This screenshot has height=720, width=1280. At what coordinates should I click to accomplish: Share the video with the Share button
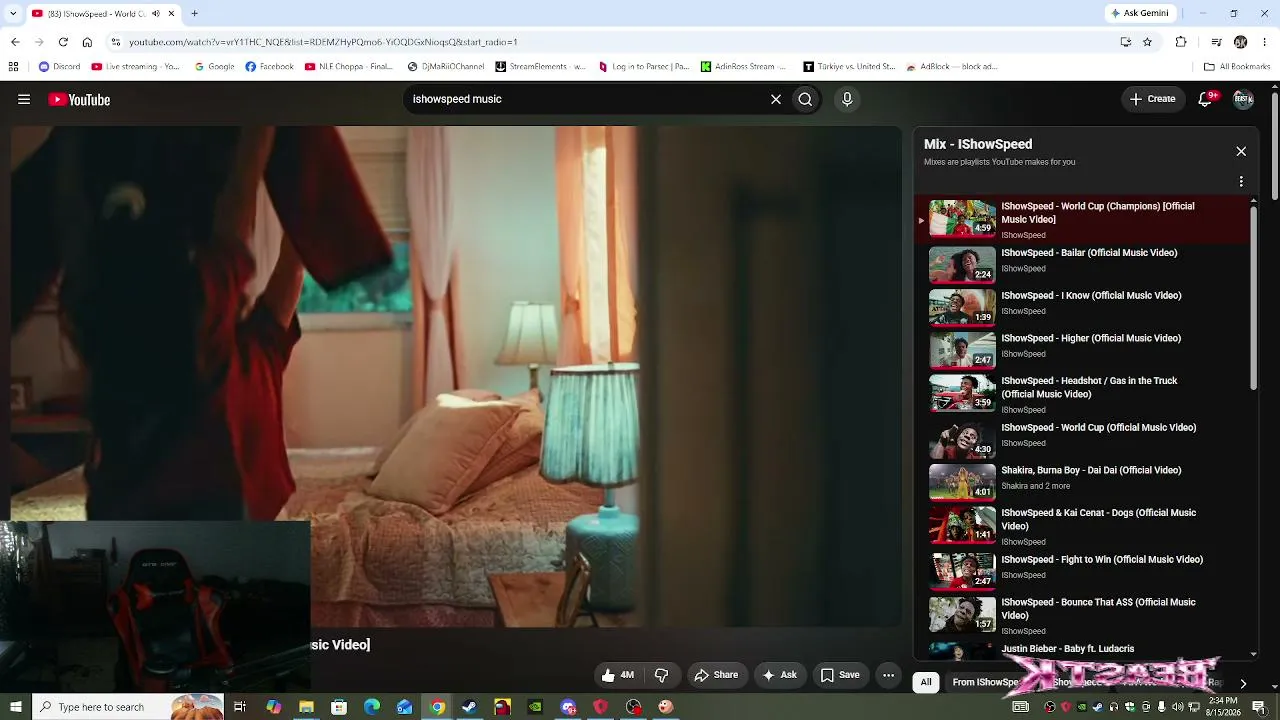point(716,675)
